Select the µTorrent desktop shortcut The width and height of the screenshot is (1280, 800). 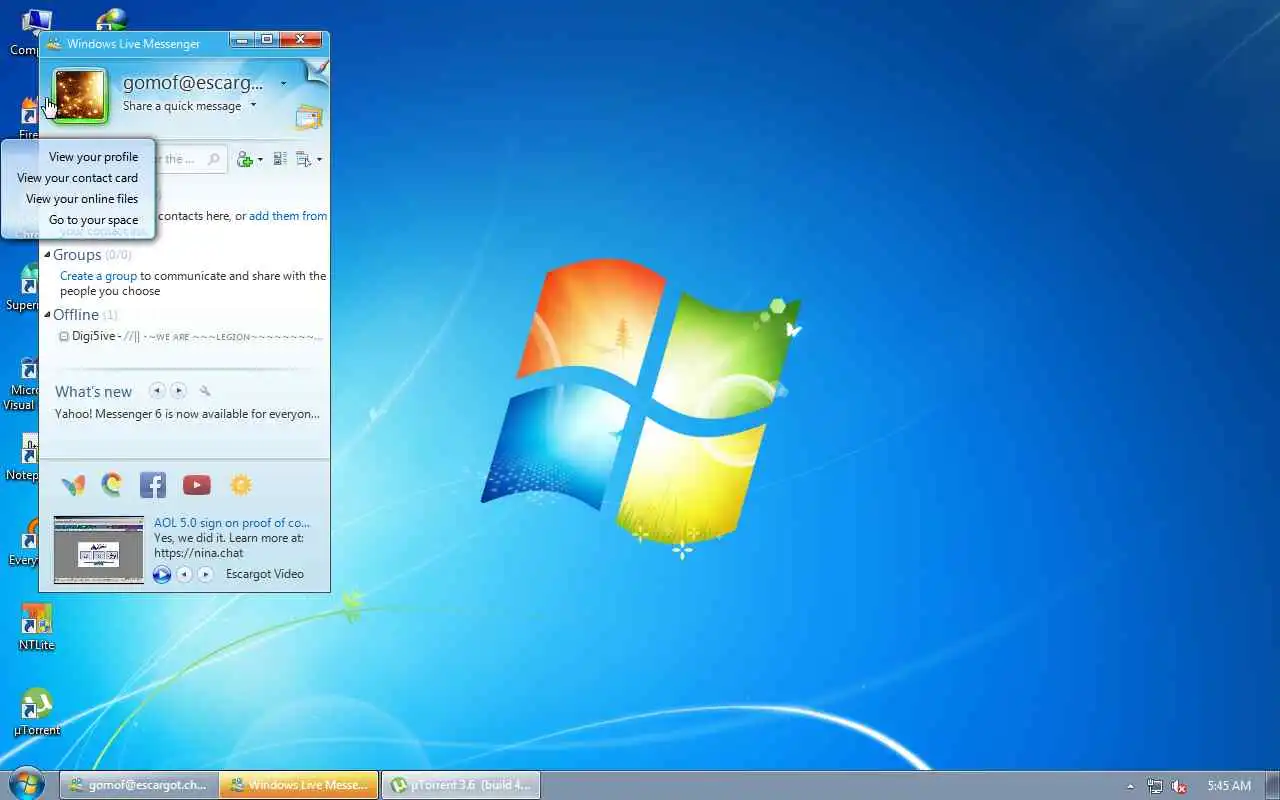(36, 712)
